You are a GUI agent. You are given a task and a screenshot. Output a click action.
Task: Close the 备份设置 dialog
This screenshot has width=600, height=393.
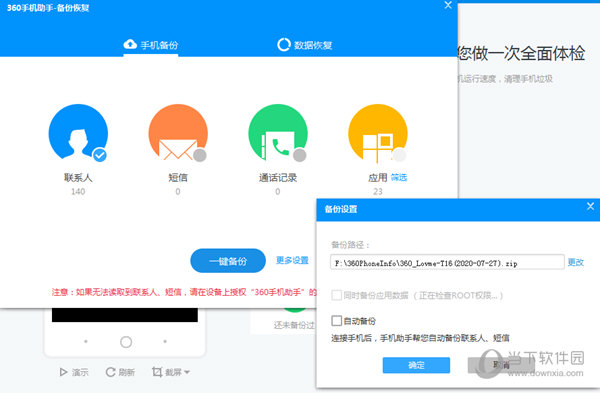(x=590, y=206)
